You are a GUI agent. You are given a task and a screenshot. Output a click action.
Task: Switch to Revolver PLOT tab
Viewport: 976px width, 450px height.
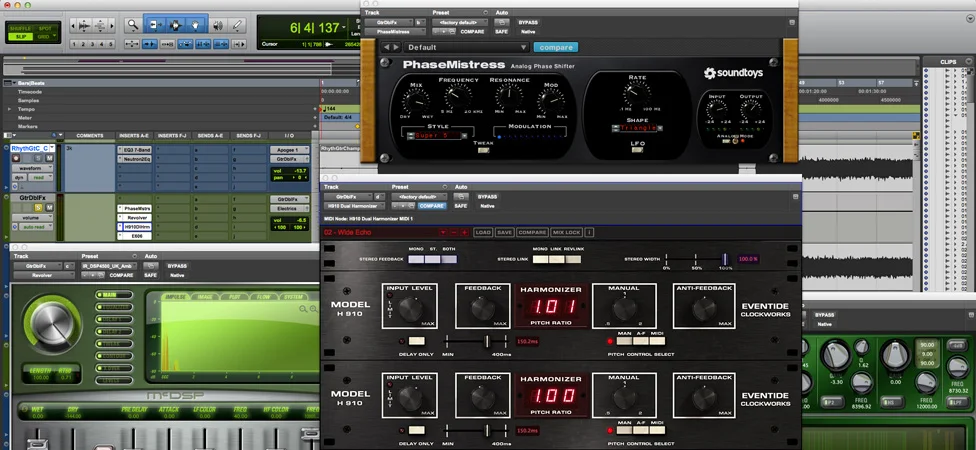point(235,297)
